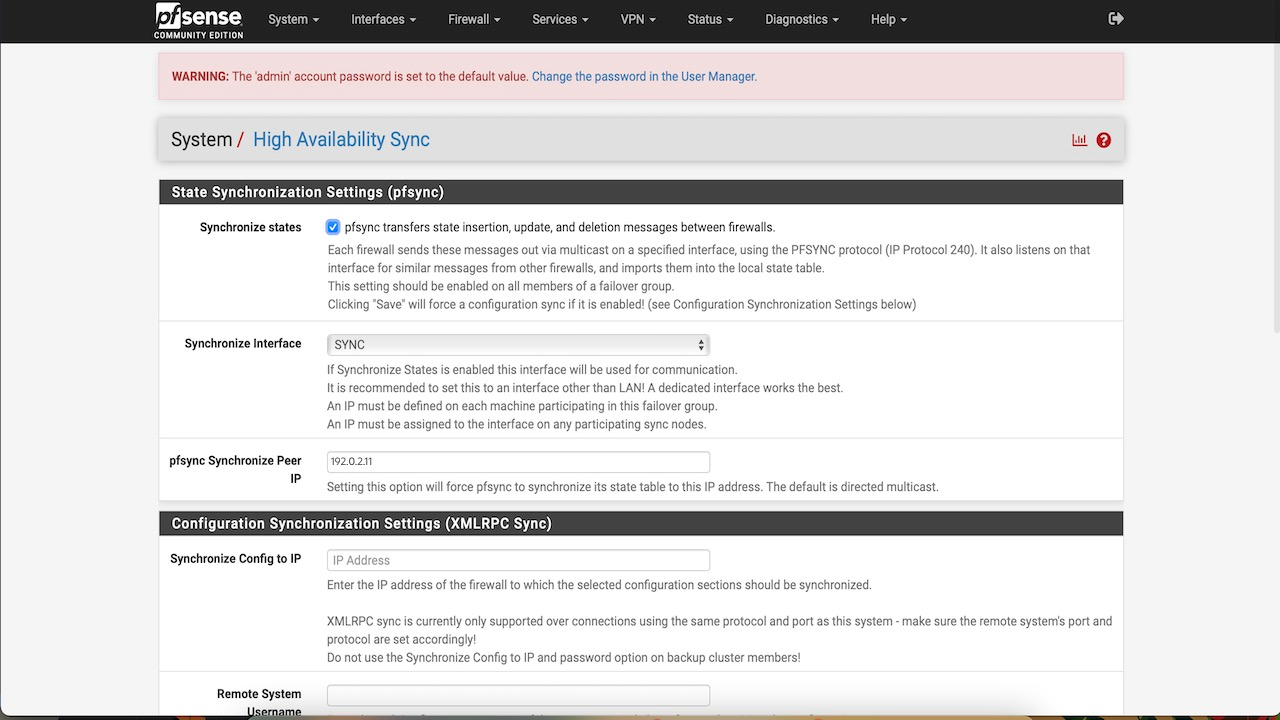Open the Help menu
Viewport: 1280px width, 720px height.
pyautogui.click(x=887, y=19)
